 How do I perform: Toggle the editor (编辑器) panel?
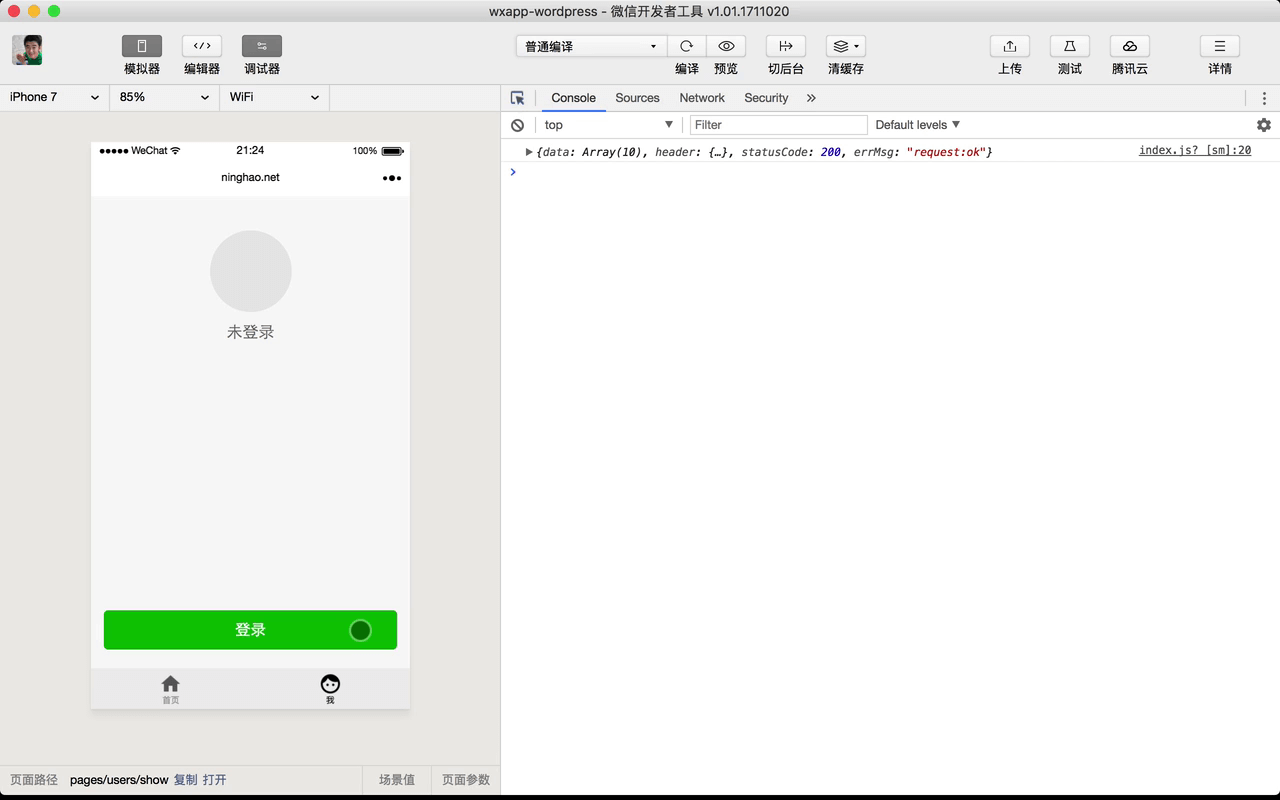coord(202,46)
